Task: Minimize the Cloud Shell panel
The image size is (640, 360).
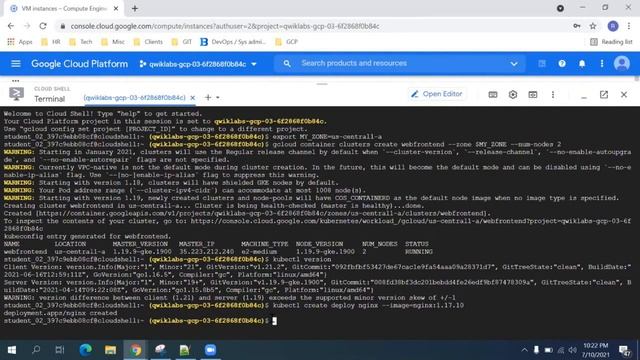Action: [584, 97]
